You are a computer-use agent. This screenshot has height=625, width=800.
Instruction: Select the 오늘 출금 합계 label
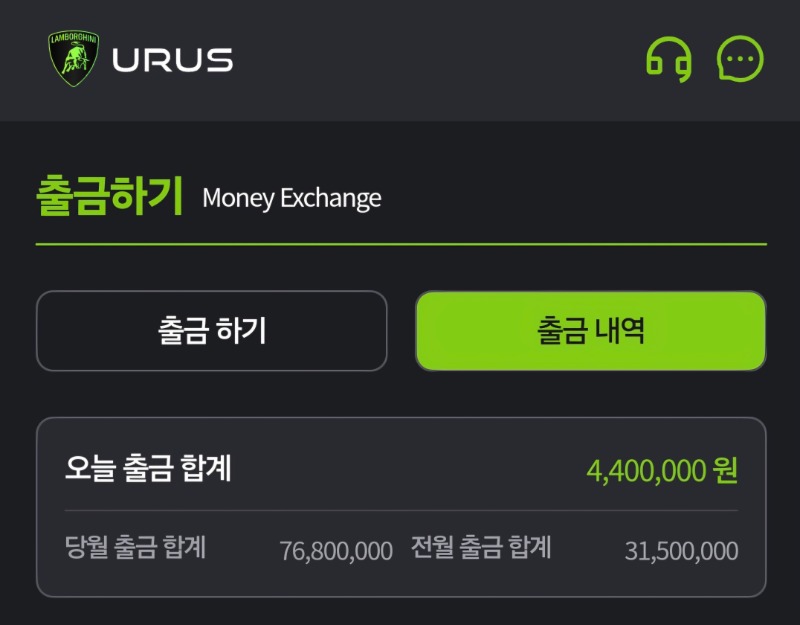(x=148, y=468)
